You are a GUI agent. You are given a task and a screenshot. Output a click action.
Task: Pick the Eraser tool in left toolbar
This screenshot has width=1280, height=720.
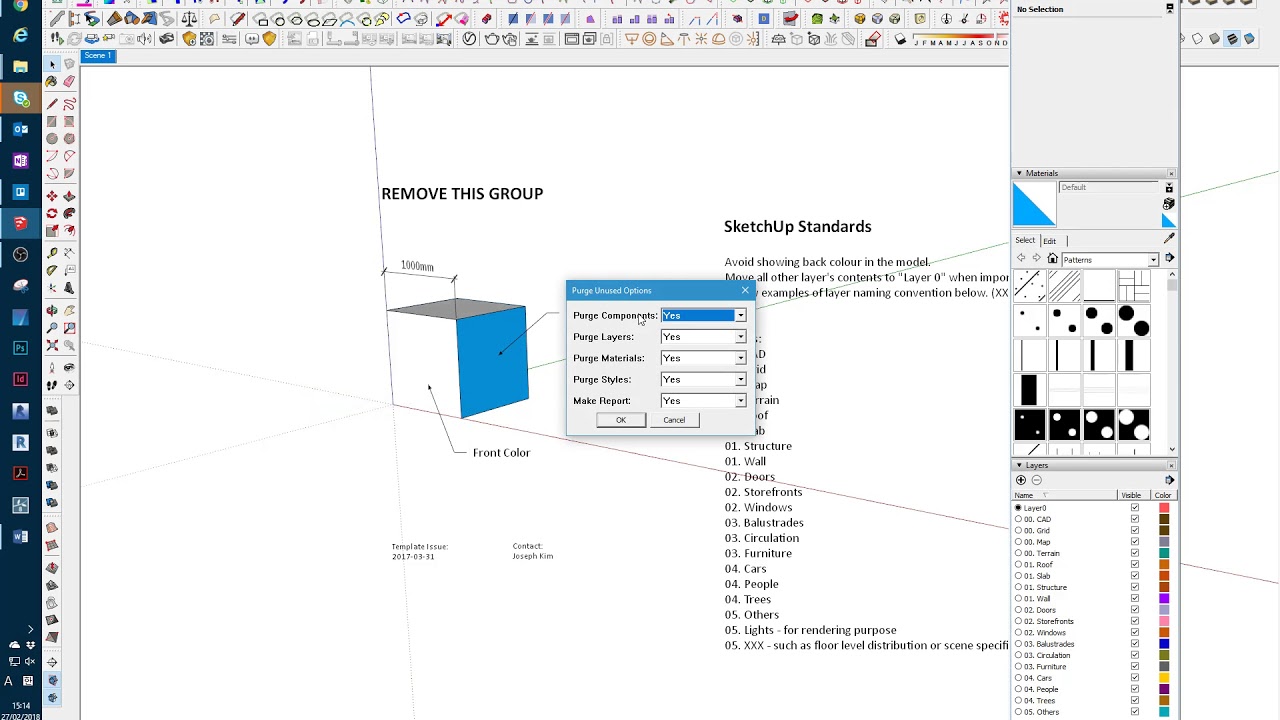tap(69, 82)
